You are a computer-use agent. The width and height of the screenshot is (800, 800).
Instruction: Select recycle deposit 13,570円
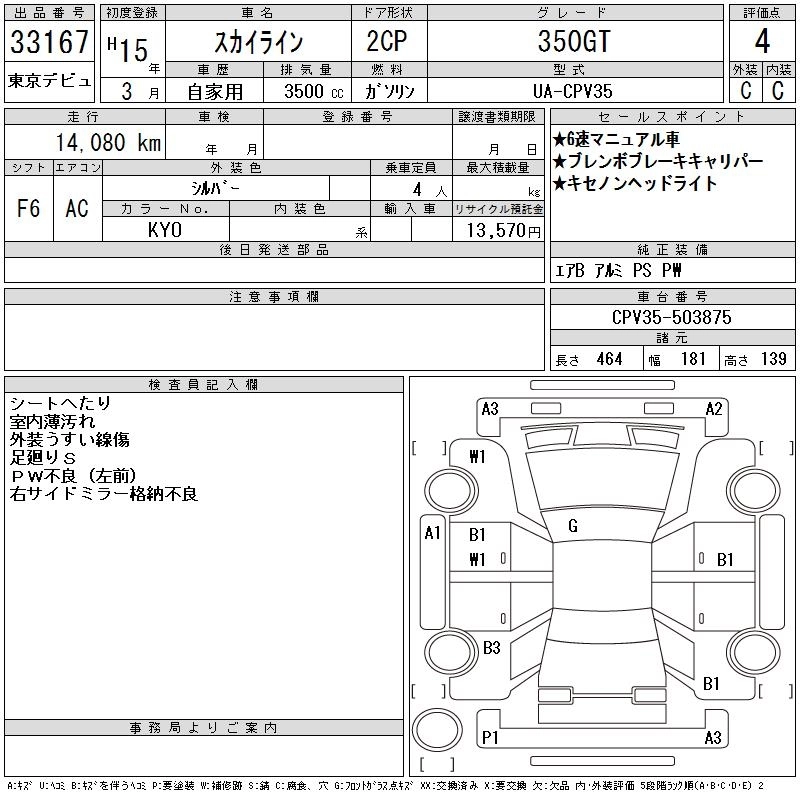[x=503, y=231]
